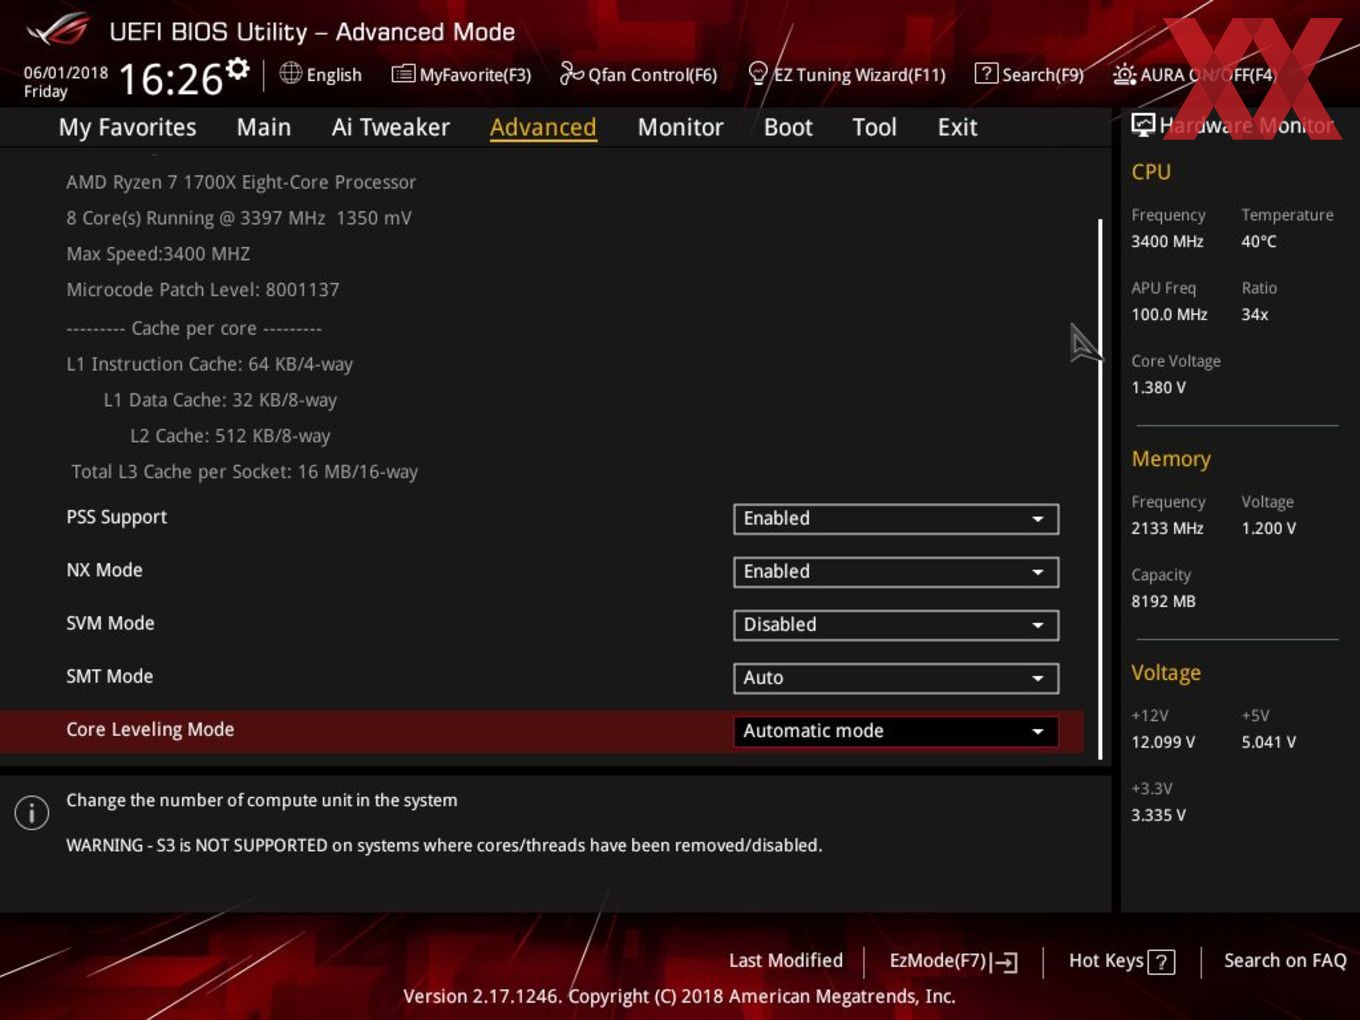Viewport: 1360px width, 1020px height.
Task: Click 'Max Speed:3400 MHZ' text
Action: tap(158, 254)
